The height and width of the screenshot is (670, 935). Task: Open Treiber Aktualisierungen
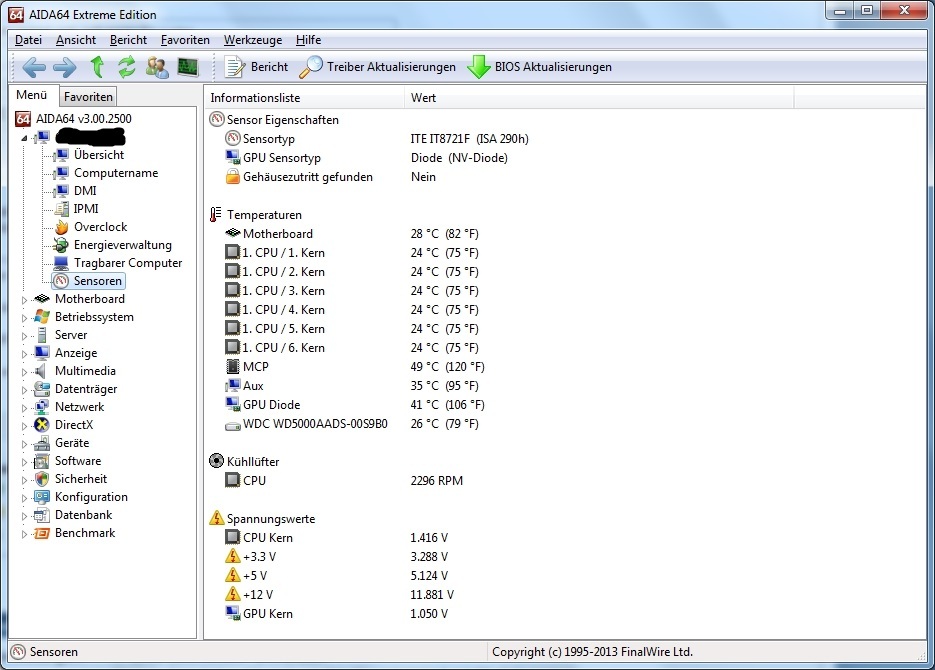377,67
